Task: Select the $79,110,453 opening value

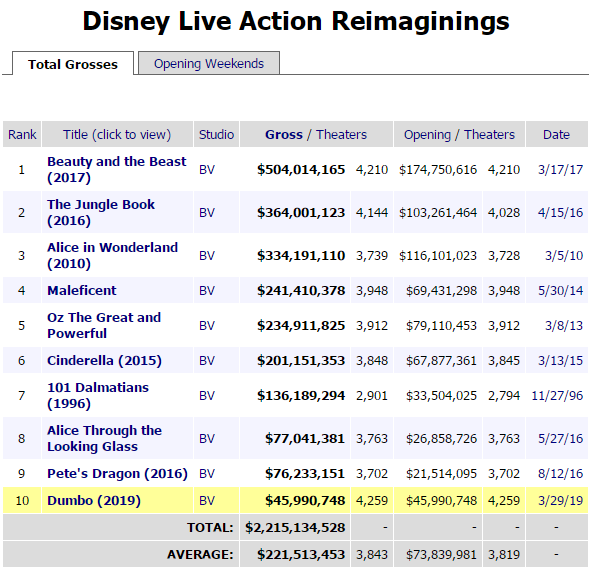Action: pos(441,326)
